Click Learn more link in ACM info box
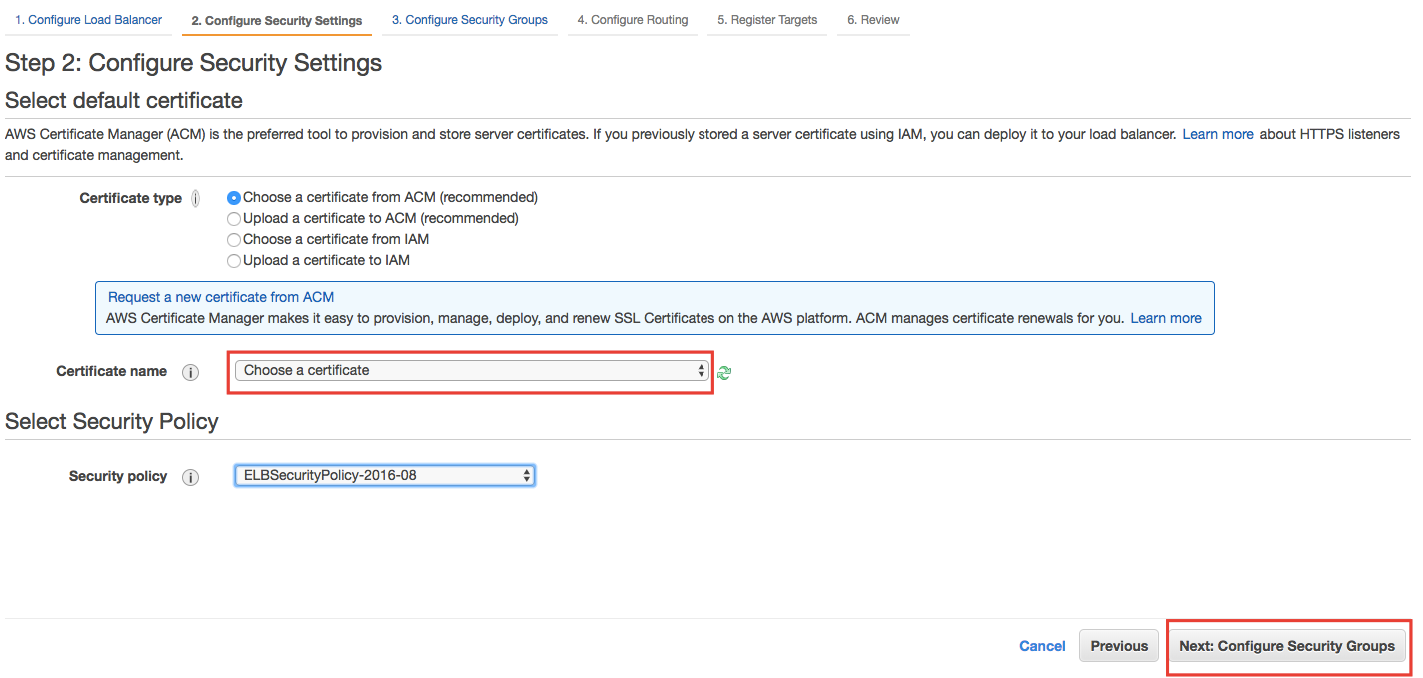 point(1166,318)
